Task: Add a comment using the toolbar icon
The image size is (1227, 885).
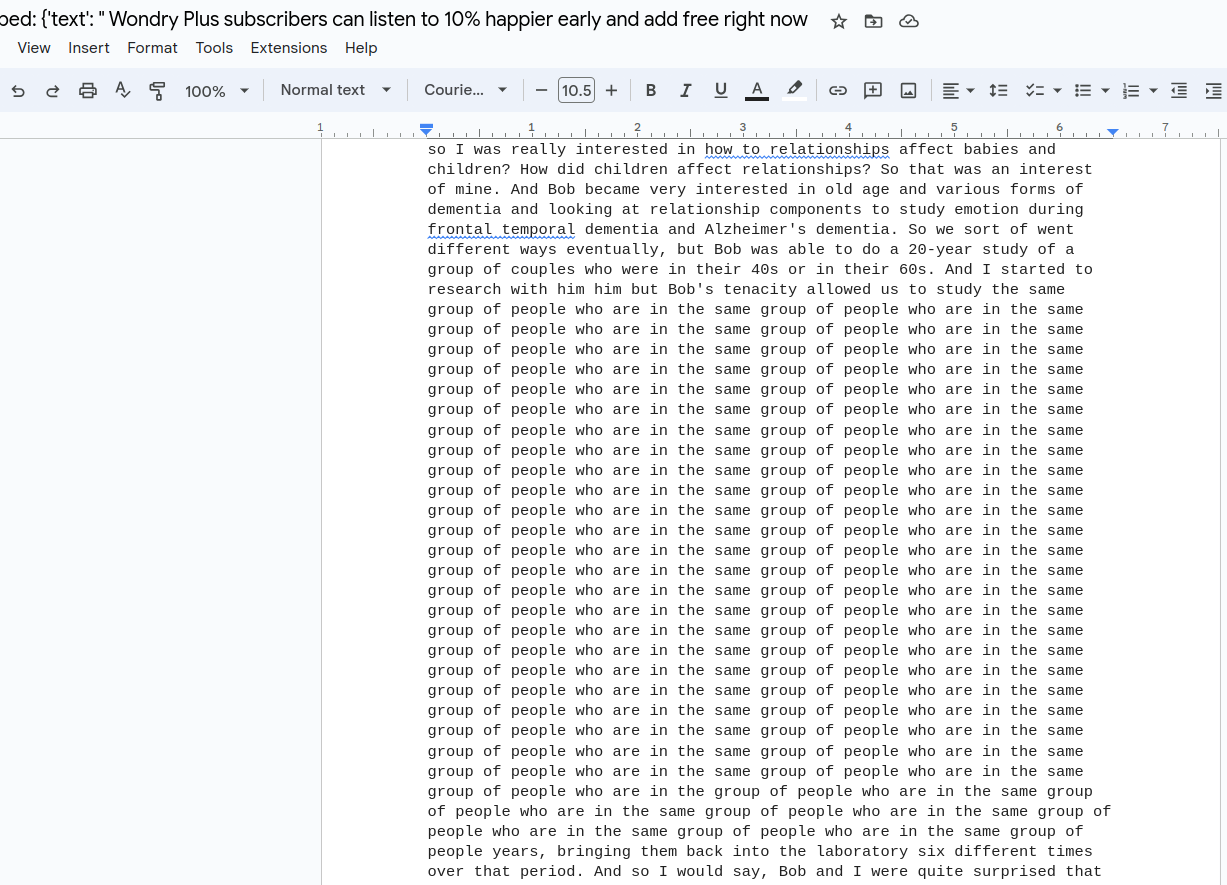Action: click(x=873, y=91)
